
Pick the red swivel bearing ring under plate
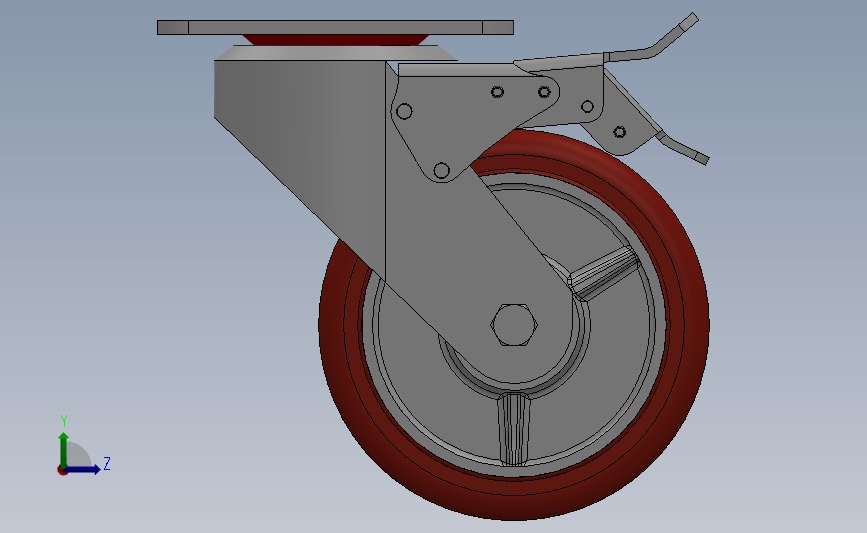[336, 40]
